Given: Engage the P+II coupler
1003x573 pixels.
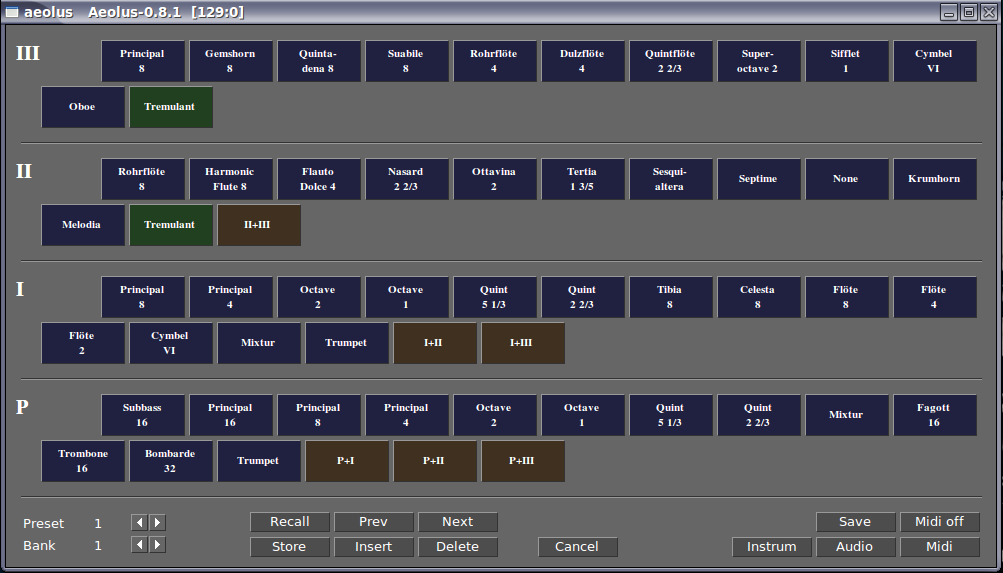Looking at the screenshot, I should [435, 461].
